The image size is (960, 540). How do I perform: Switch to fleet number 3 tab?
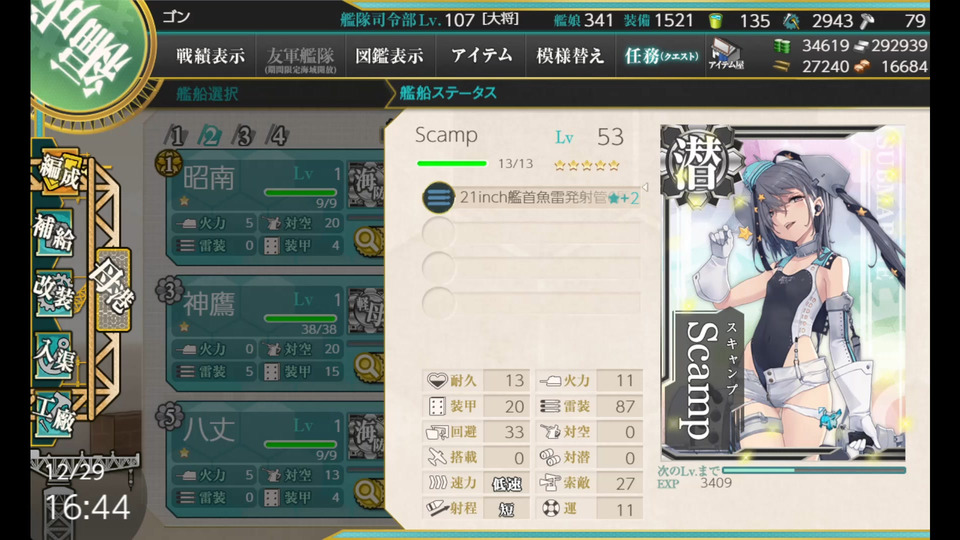pyautogui.click(x=244, y=135)
